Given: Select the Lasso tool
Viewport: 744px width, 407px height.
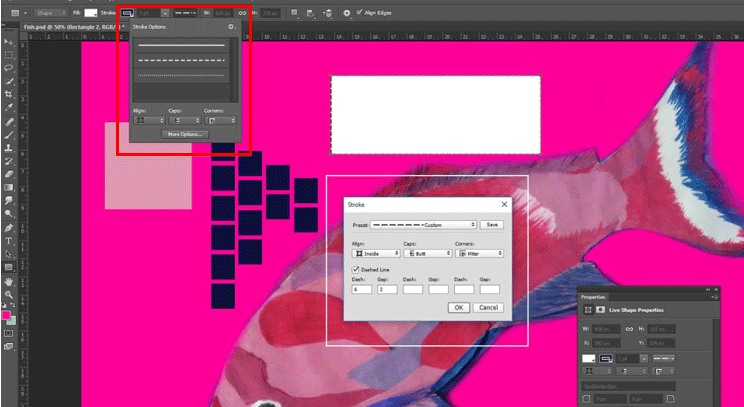Looking at the screenshot, I should 9,68.
